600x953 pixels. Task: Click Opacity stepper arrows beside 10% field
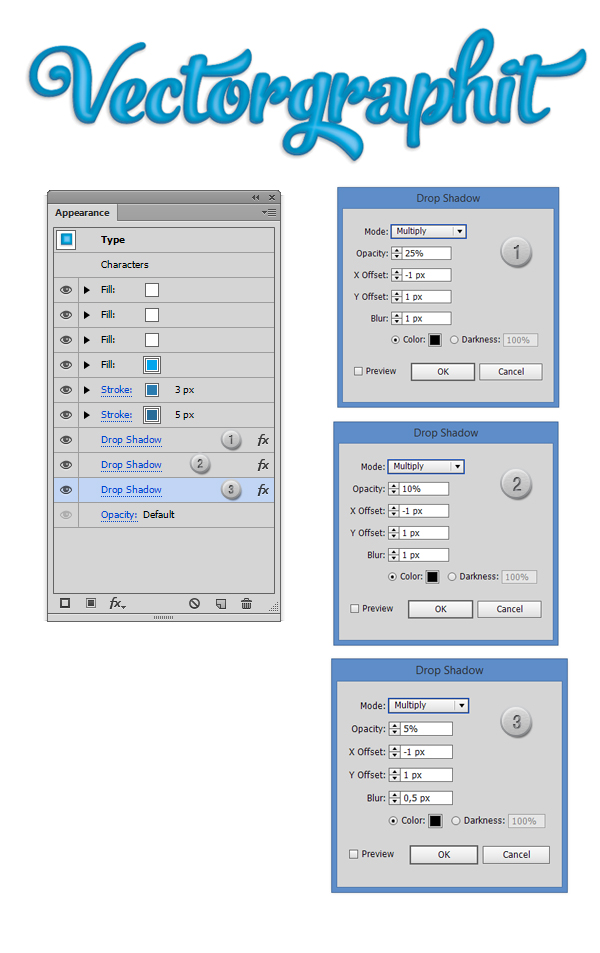pos(394,489)
